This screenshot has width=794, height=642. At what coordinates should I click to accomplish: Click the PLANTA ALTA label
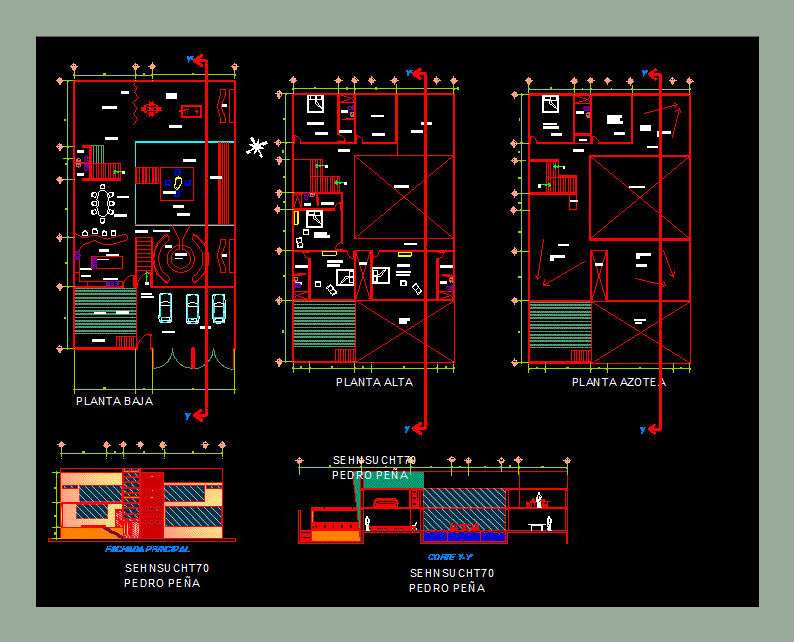(x=374, y=382)
